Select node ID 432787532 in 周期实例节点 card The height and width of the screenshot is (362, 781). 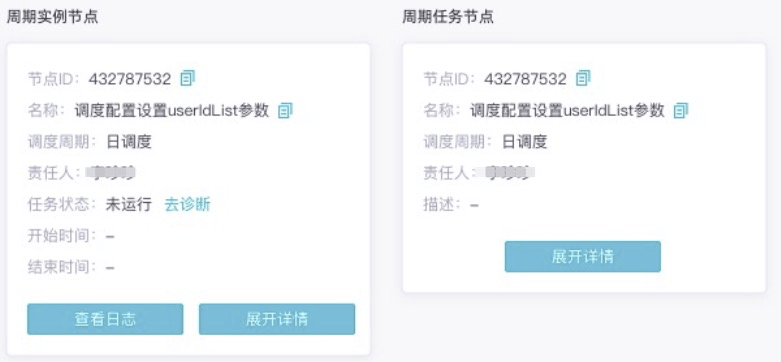(130, 79)
